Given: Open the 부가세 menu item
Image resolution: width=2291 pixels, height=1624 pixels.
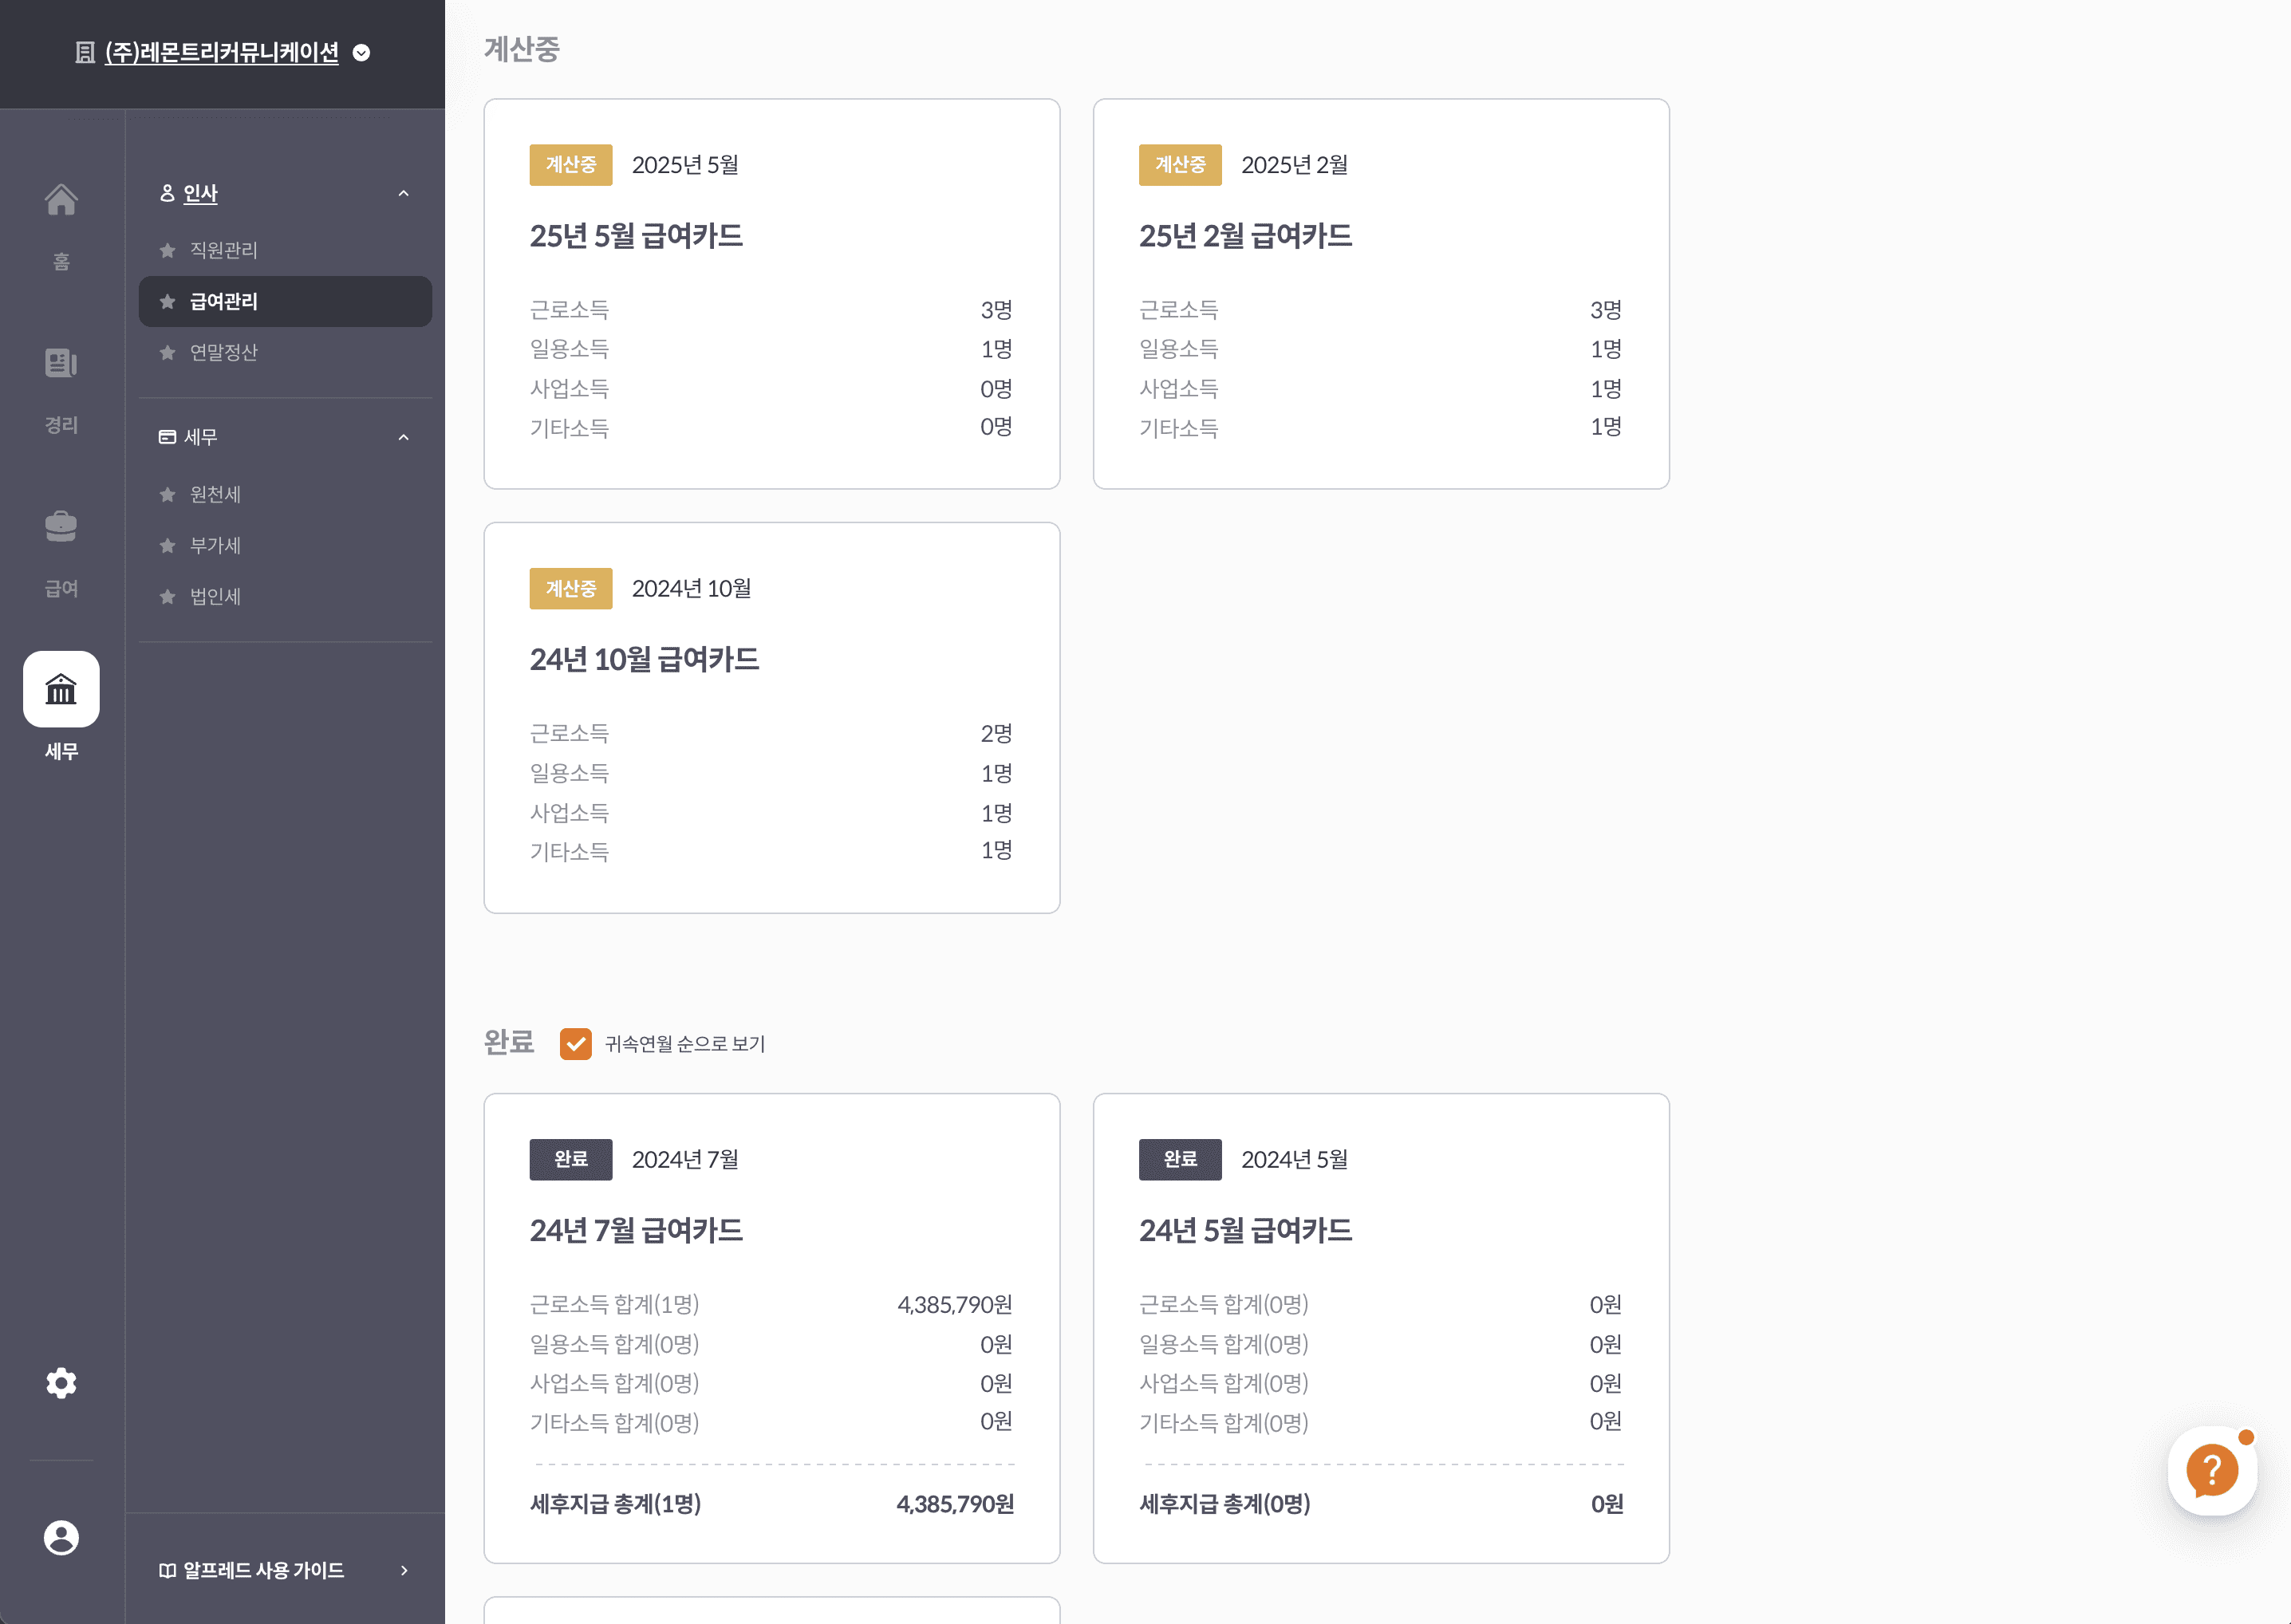Looking at the screenshot, I should tap(215, 545).
